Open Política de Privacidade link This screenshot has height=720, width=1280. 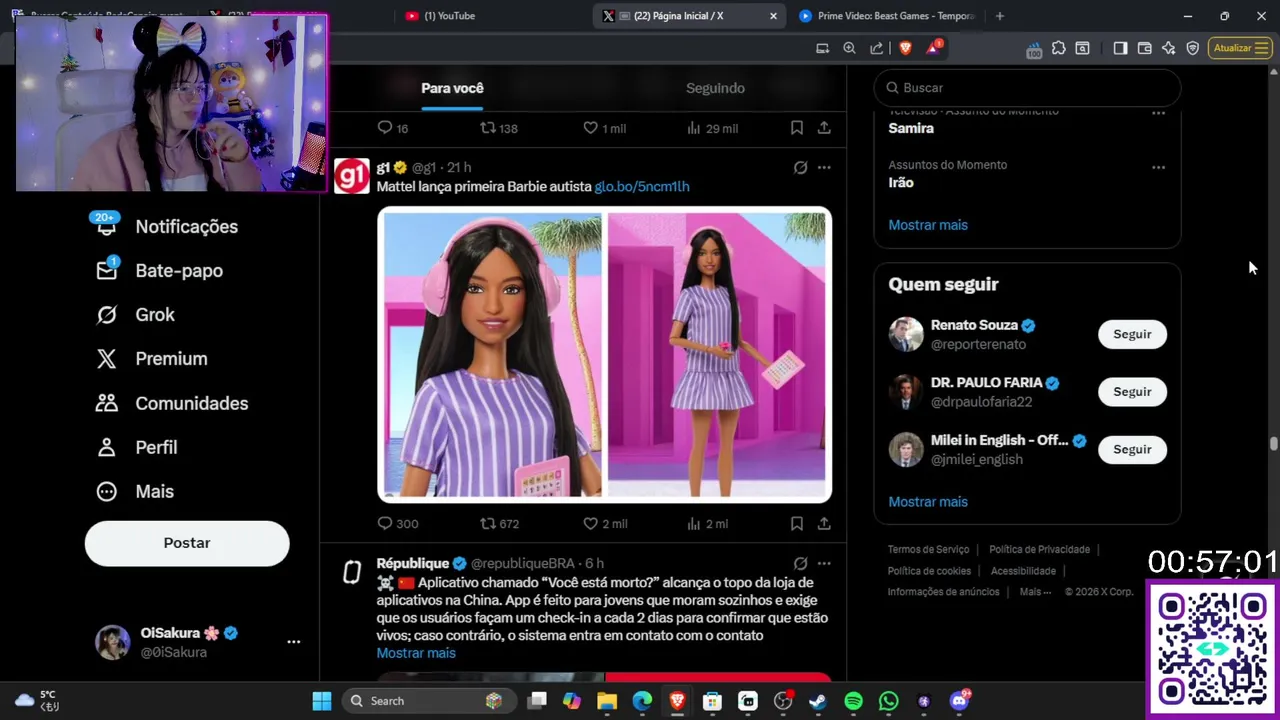click(x=1039, y=550)
